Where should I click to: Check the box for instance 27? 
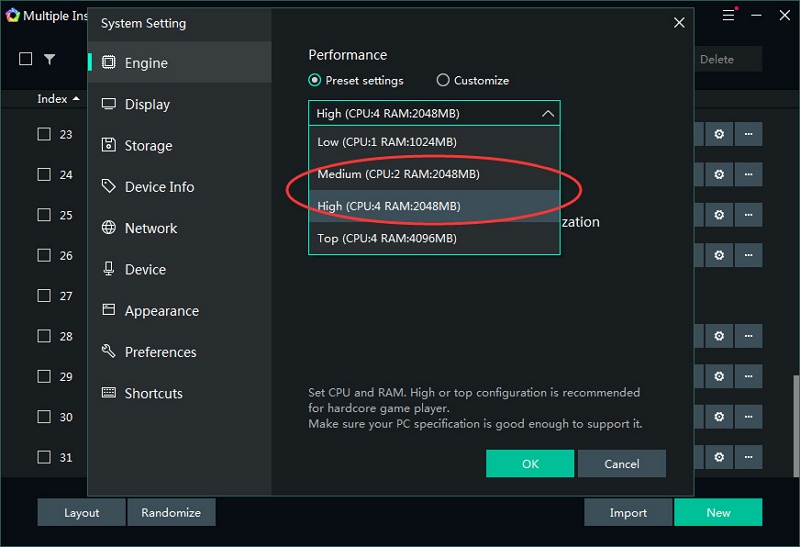click(44, 295)
